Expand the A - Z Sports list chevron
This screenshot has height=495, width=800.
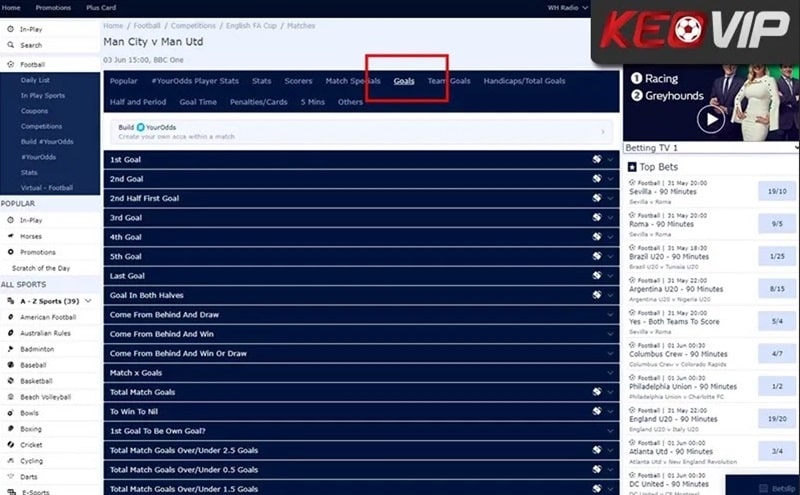pos(88,301)
